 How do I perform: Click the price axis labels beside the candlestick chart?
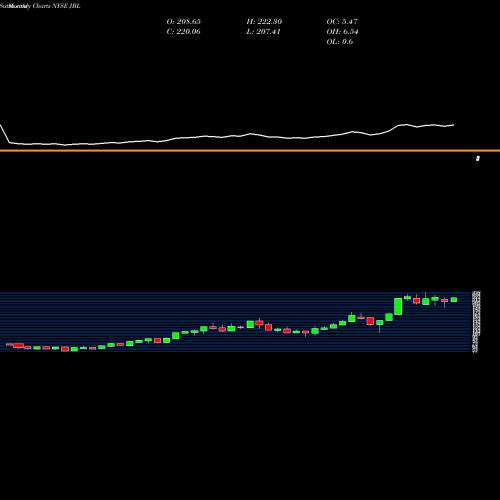(x=476, y=322)
